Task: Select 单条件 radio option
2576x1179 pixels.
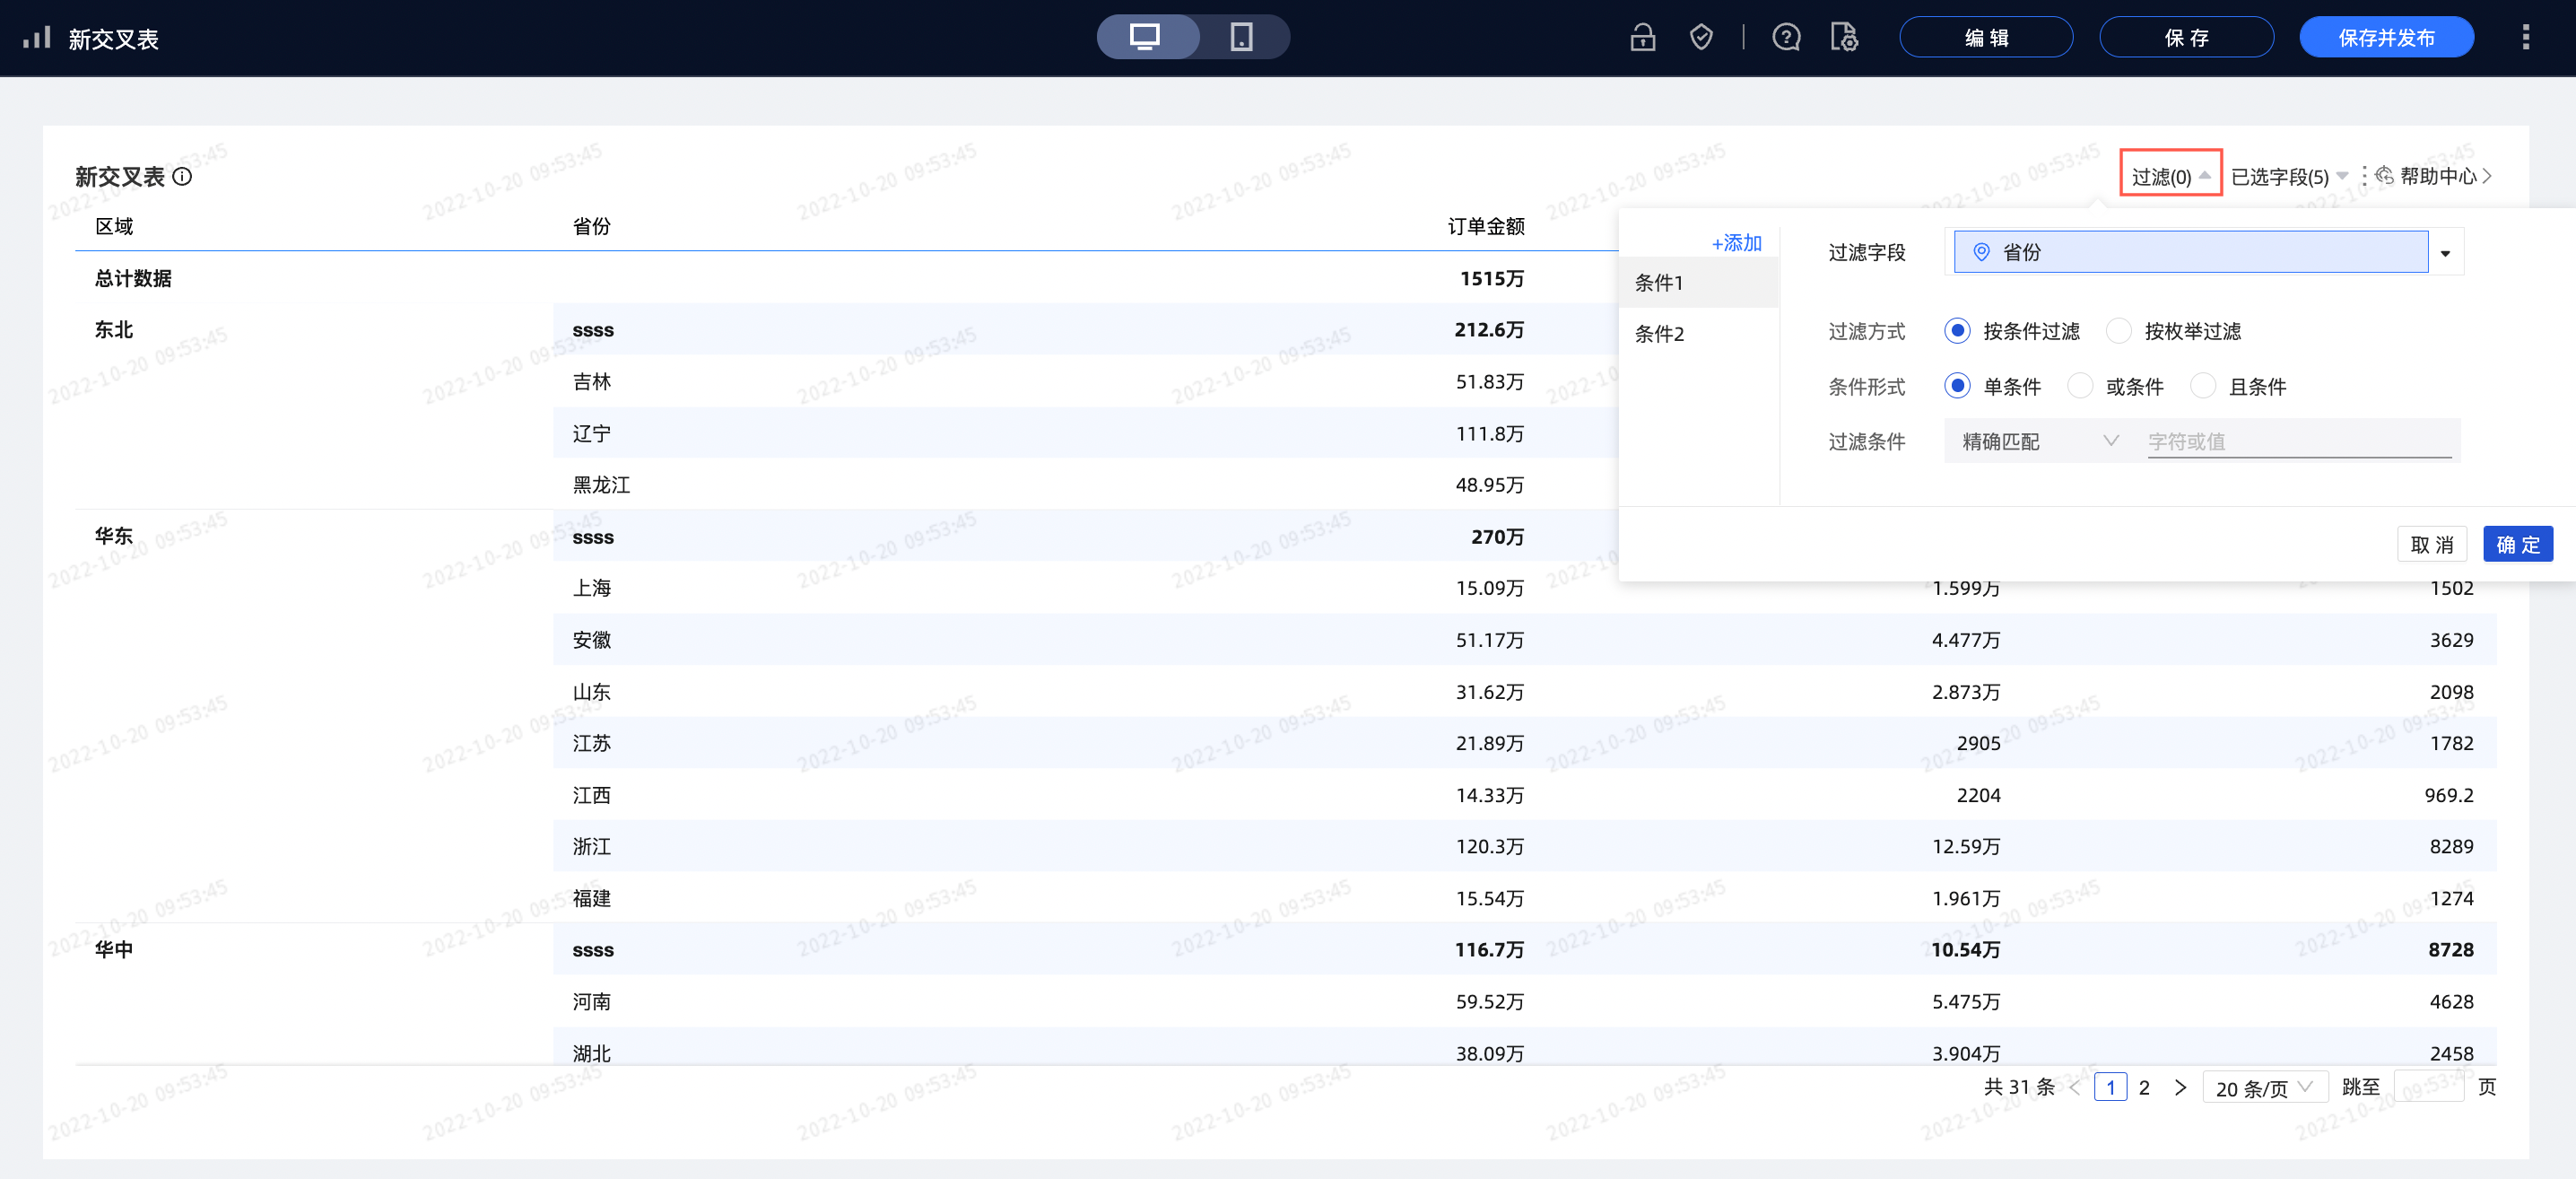Action: point(1957,386)
